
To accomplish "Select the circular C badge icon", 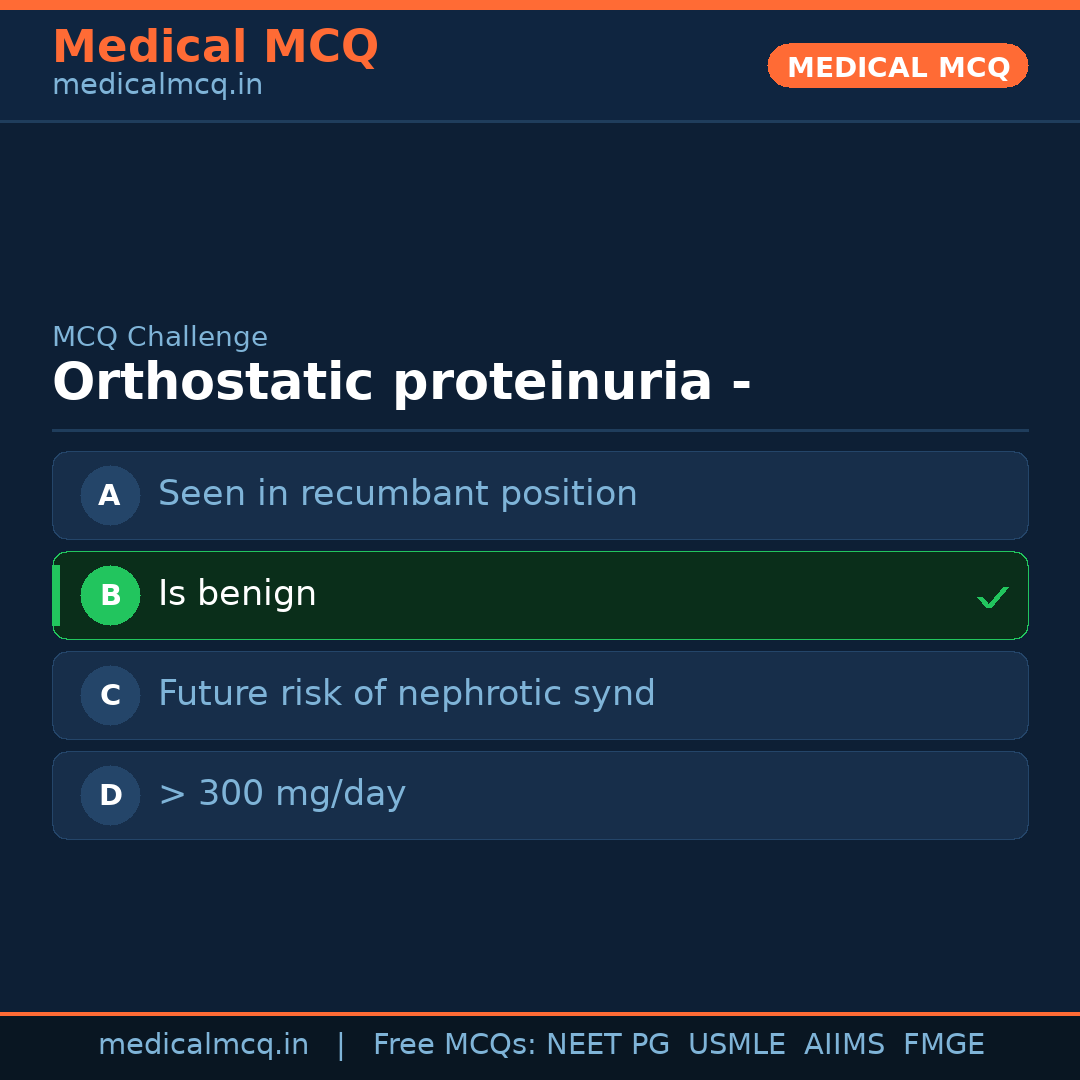I will tap(110, 695).
